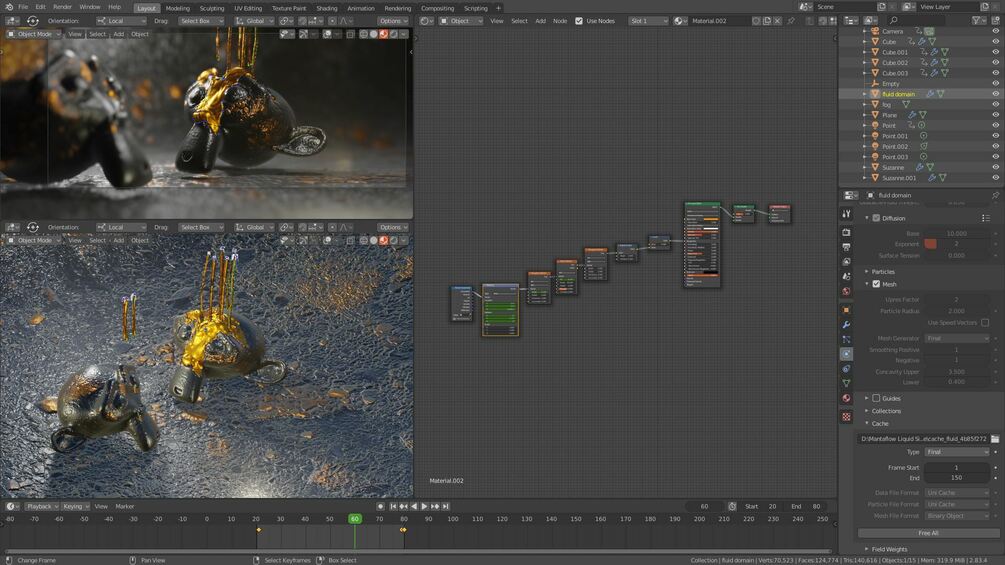Open the View Layer properties tab
The width and height of the screenshot is (1005, 565).
click(846, 262)
